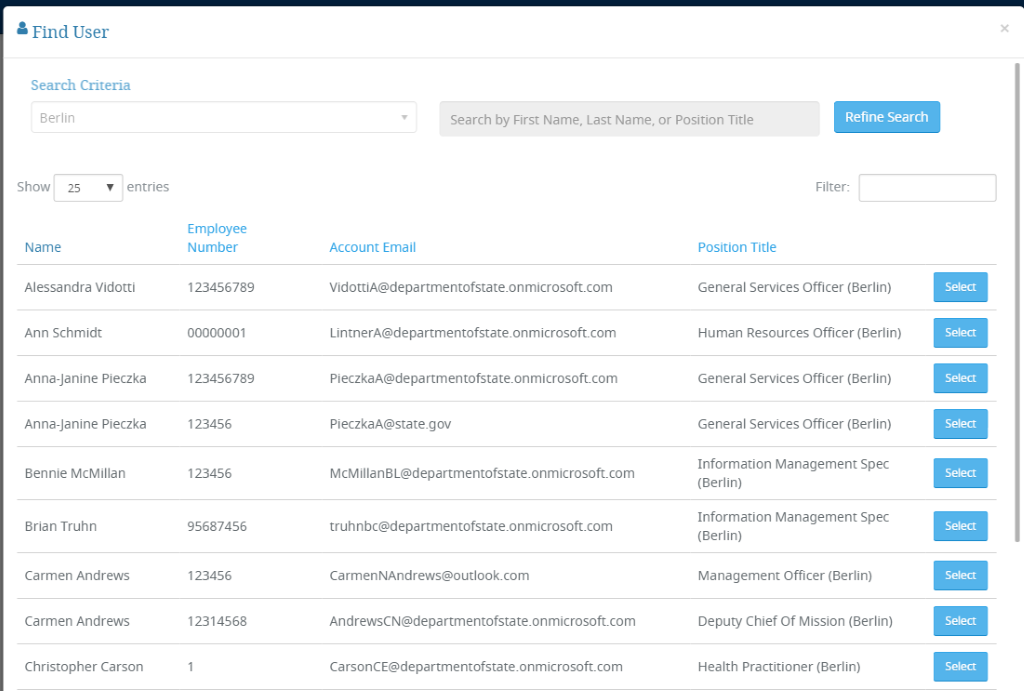Select Anna-Janine Pieczka with employee number 123456789
The height and width of the screenshot is (691, 1024).
click(x=960, y=378)
